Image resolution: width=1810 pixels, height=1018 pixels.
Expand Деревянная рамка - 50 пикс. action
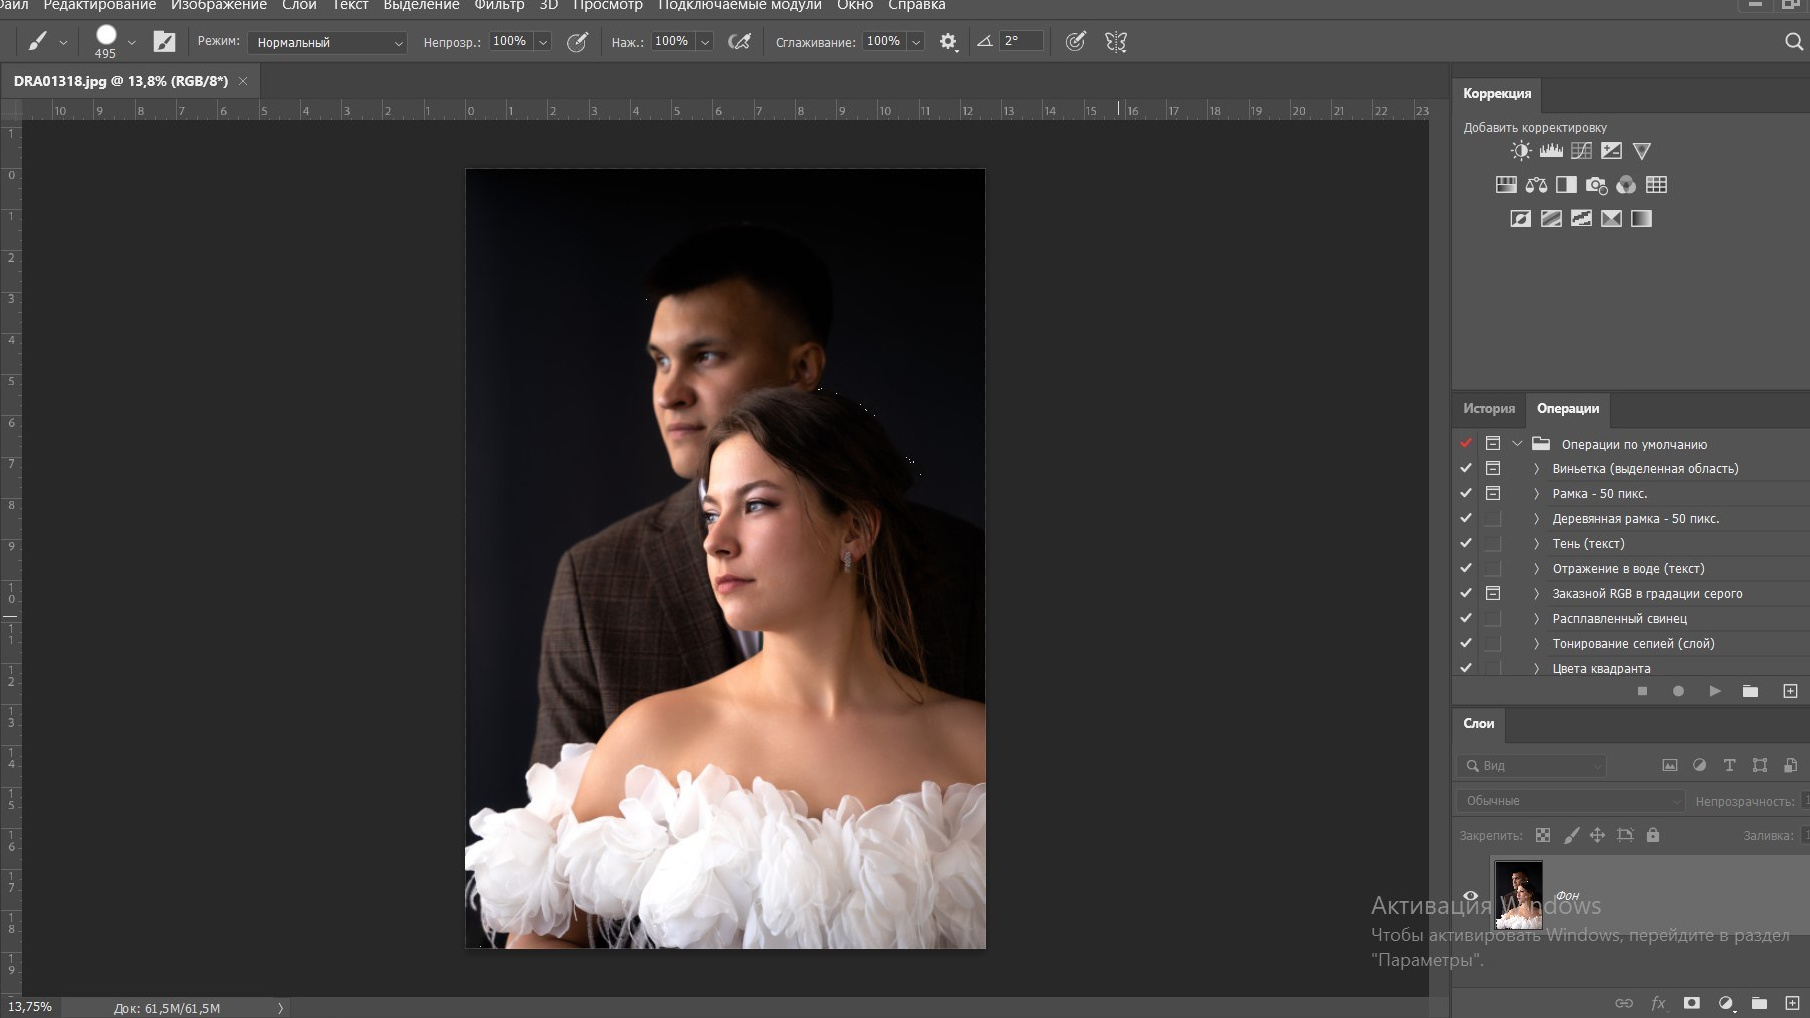tap(1536, 518)
